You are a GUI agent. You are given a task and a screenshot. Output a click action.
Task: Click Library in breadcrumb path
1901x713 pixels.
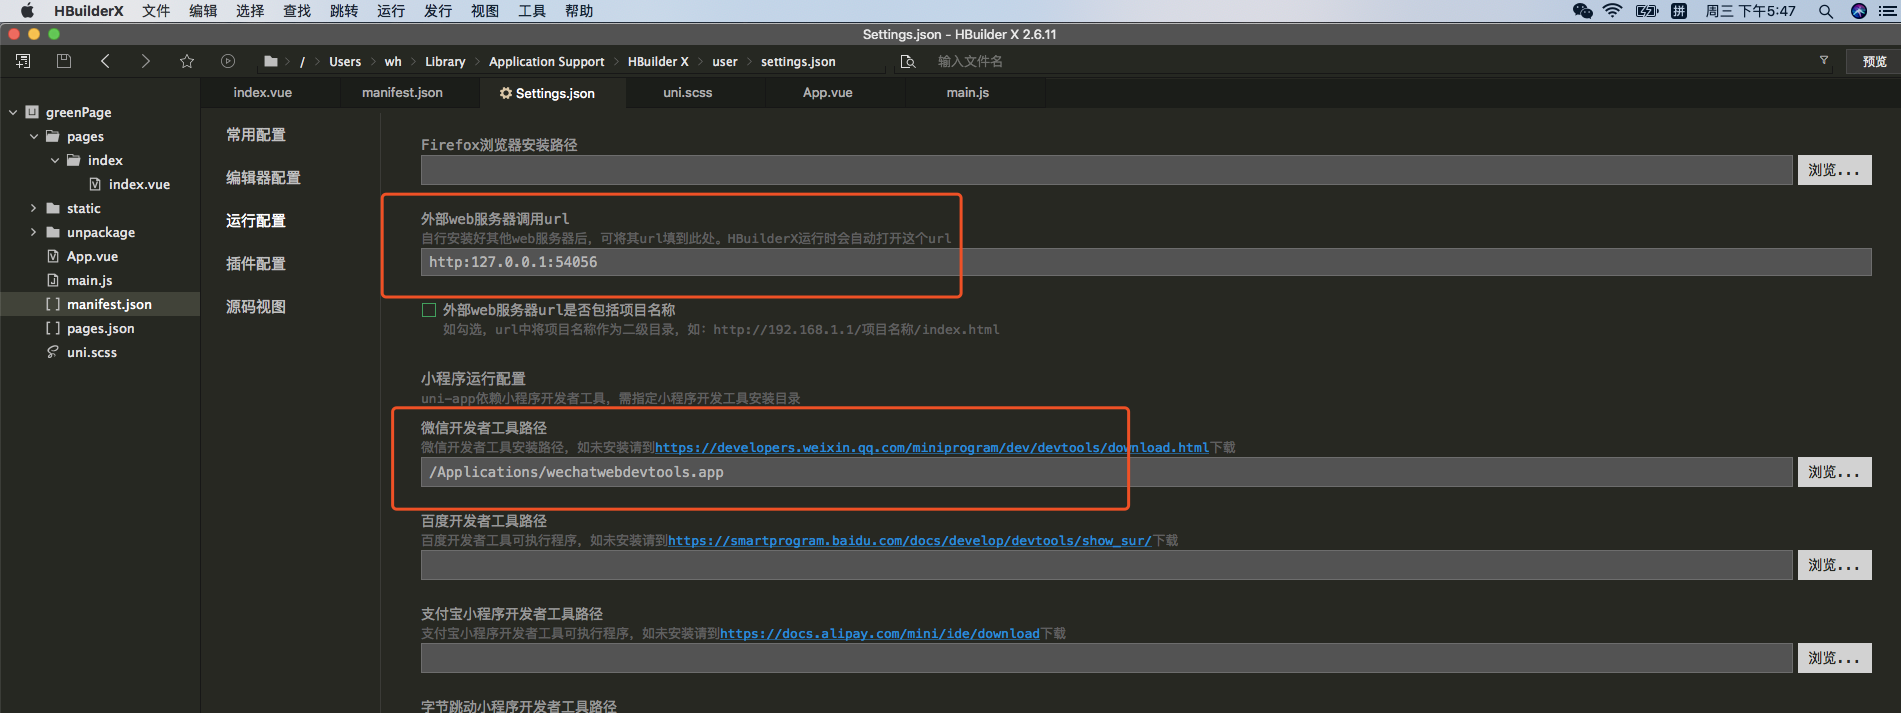[x=445, y=61]
